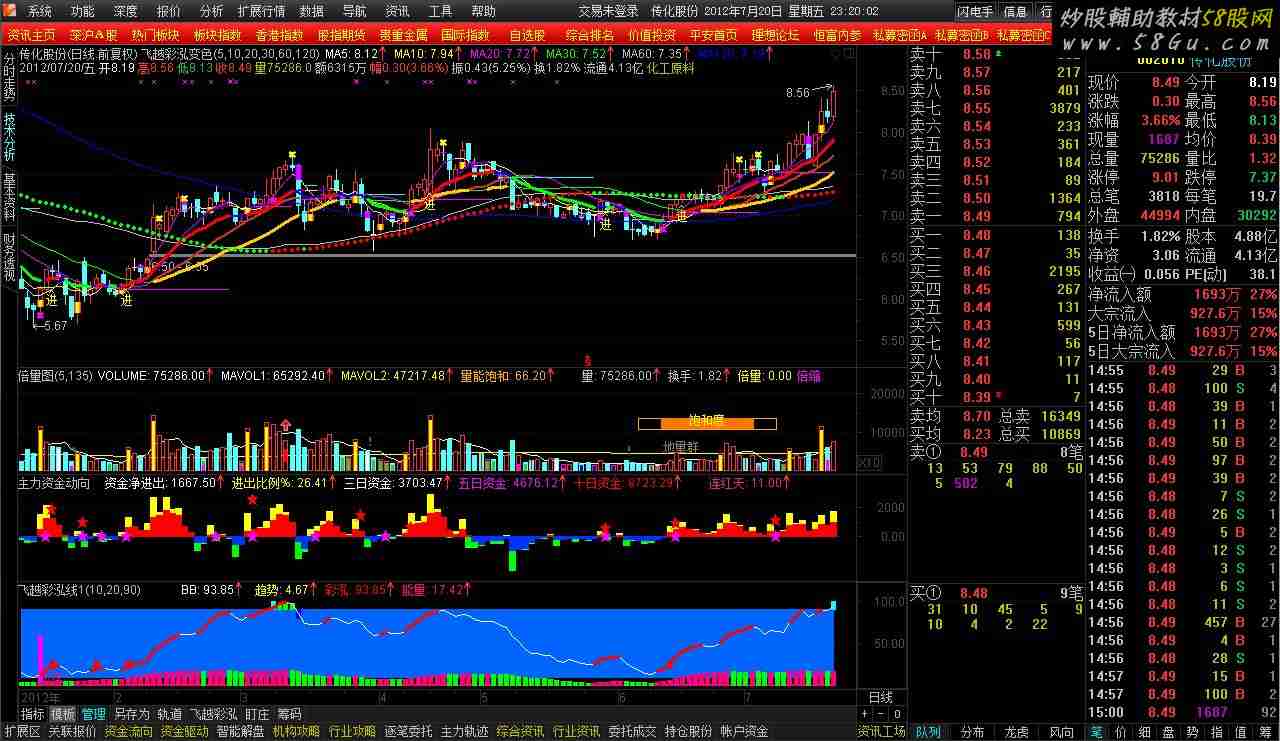
Task: Open 主力轨迹 in the bottom bar
Action: [464, 732]
